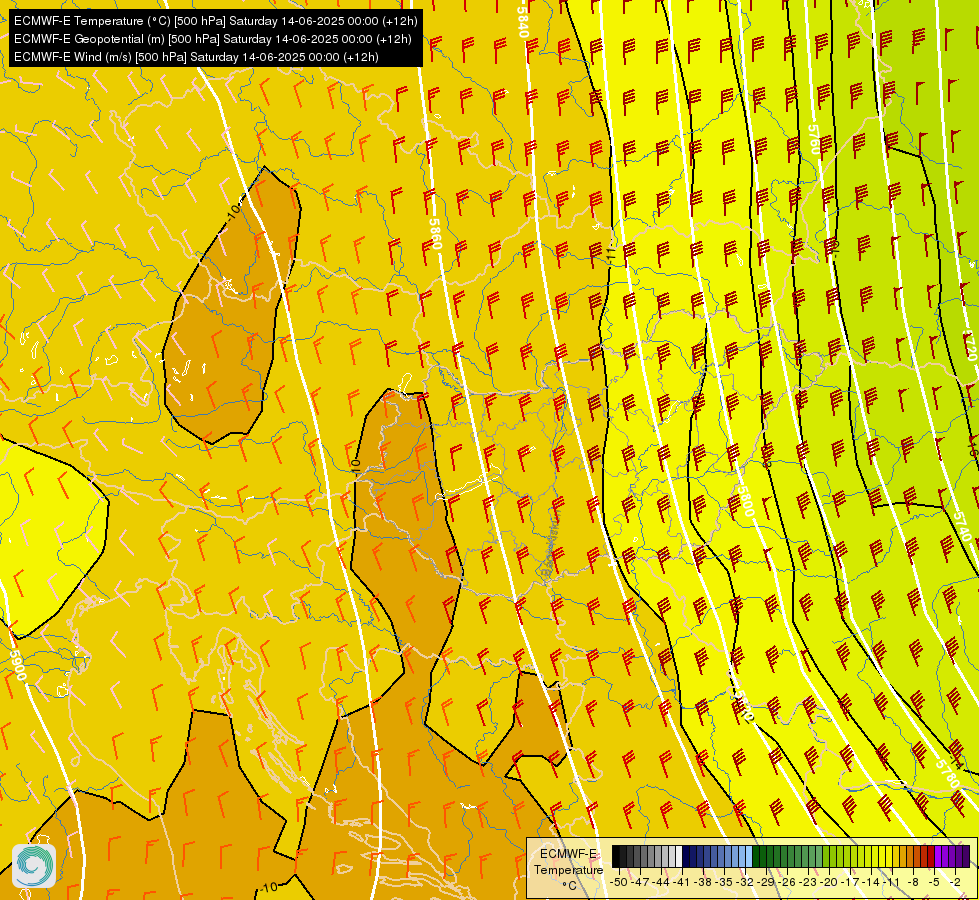
Task: Click the -20 value in the legend
Action: pyautogui.click(x=829, y=882)
